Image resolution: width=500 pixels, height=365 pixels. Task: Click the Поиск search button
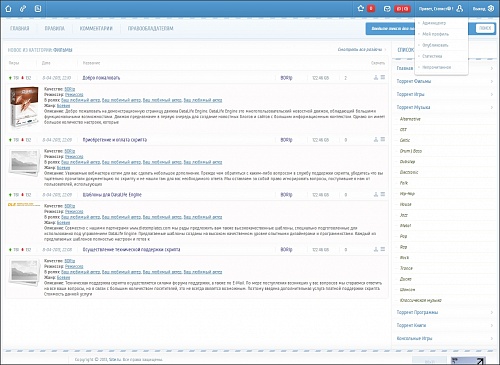pyautogui.click(x=485, y=28)
